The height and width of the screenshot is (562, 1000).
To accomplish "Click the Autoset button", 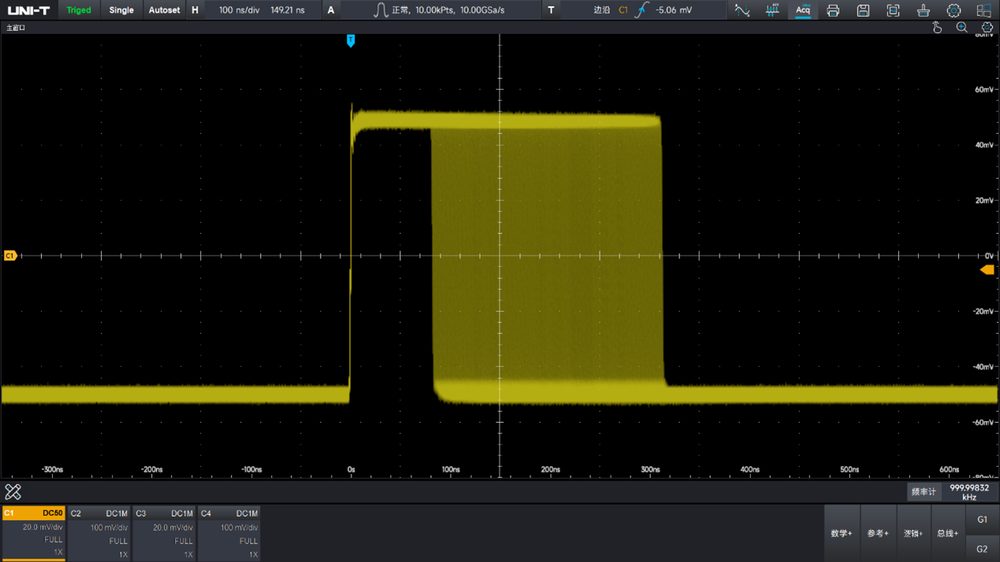I will (164, 10).
